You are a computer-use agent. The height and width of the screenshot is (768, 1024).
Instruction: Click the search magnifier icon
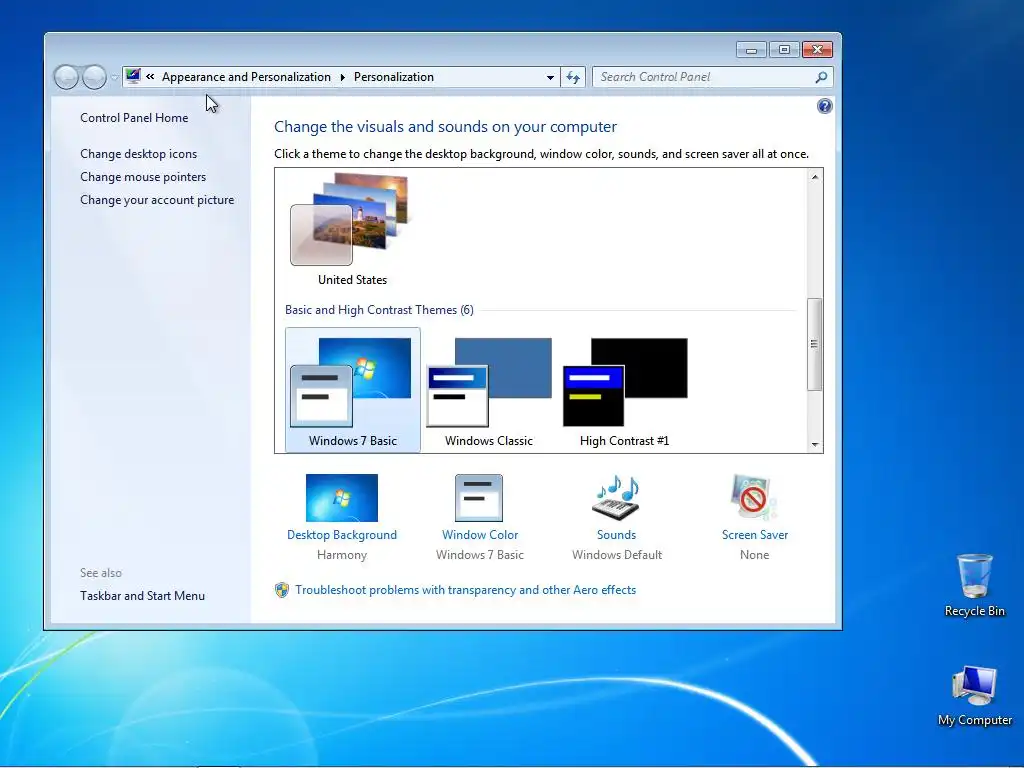[821, 77]
